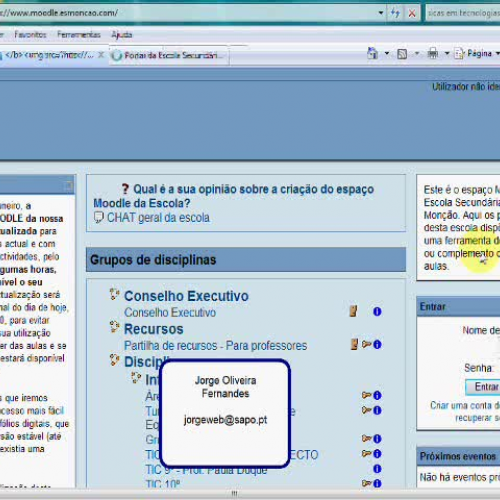The height and width of the screenshot is (500, 500).
Task: Open the Home page toolbar icon
Action: (372, 53)
